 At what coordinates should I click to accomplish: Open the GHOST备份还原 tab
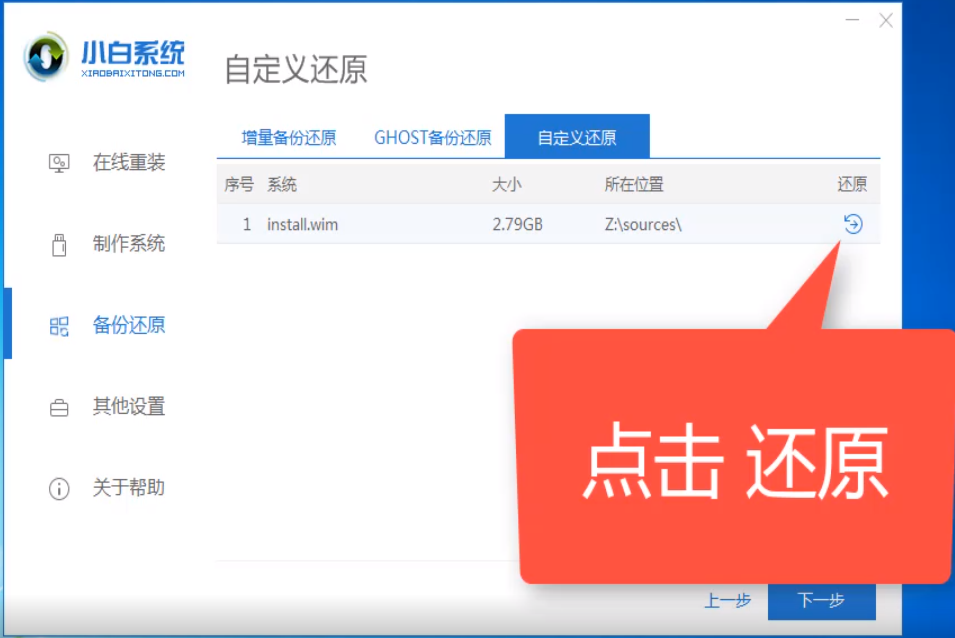pos(432,137)
